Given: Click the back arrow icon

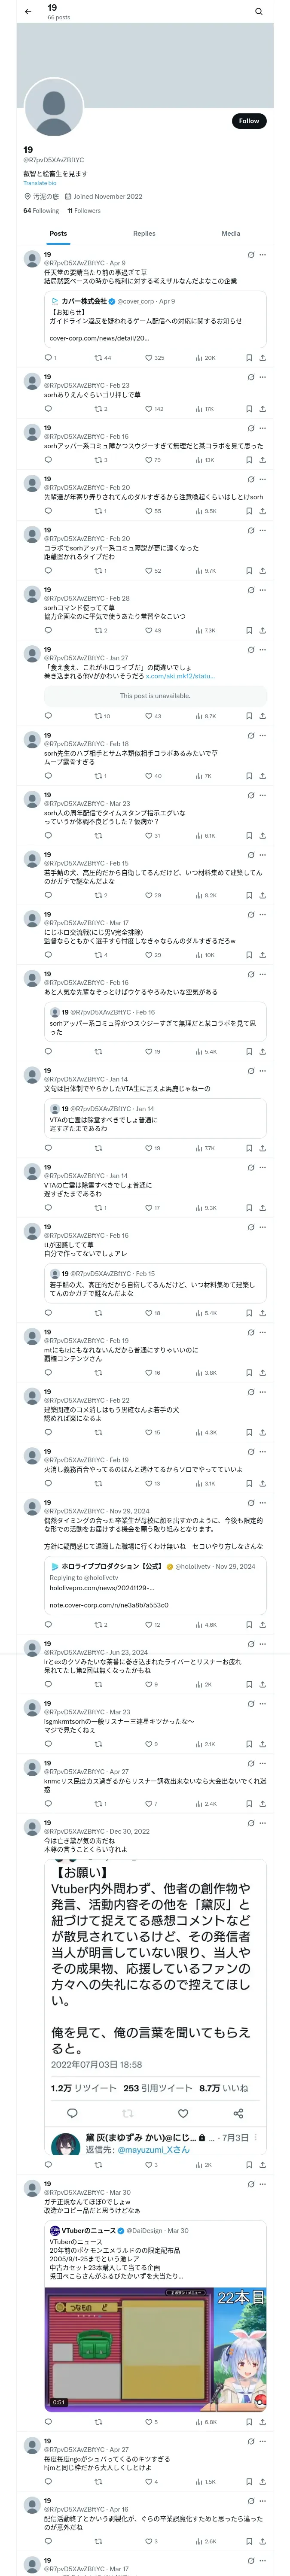Looking at the screenshot, I should point(28,12).
